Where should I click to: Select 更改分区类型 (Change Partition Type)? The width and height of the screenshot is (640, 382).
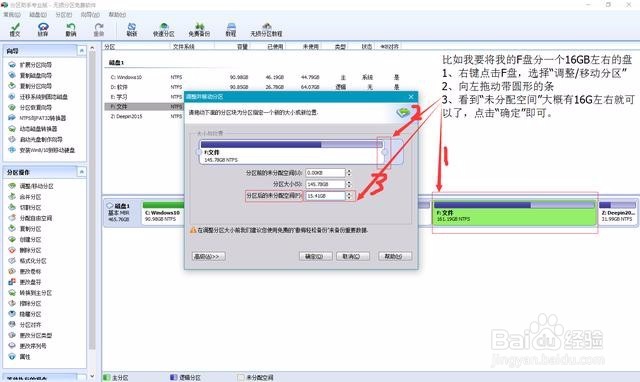[30, 335]
